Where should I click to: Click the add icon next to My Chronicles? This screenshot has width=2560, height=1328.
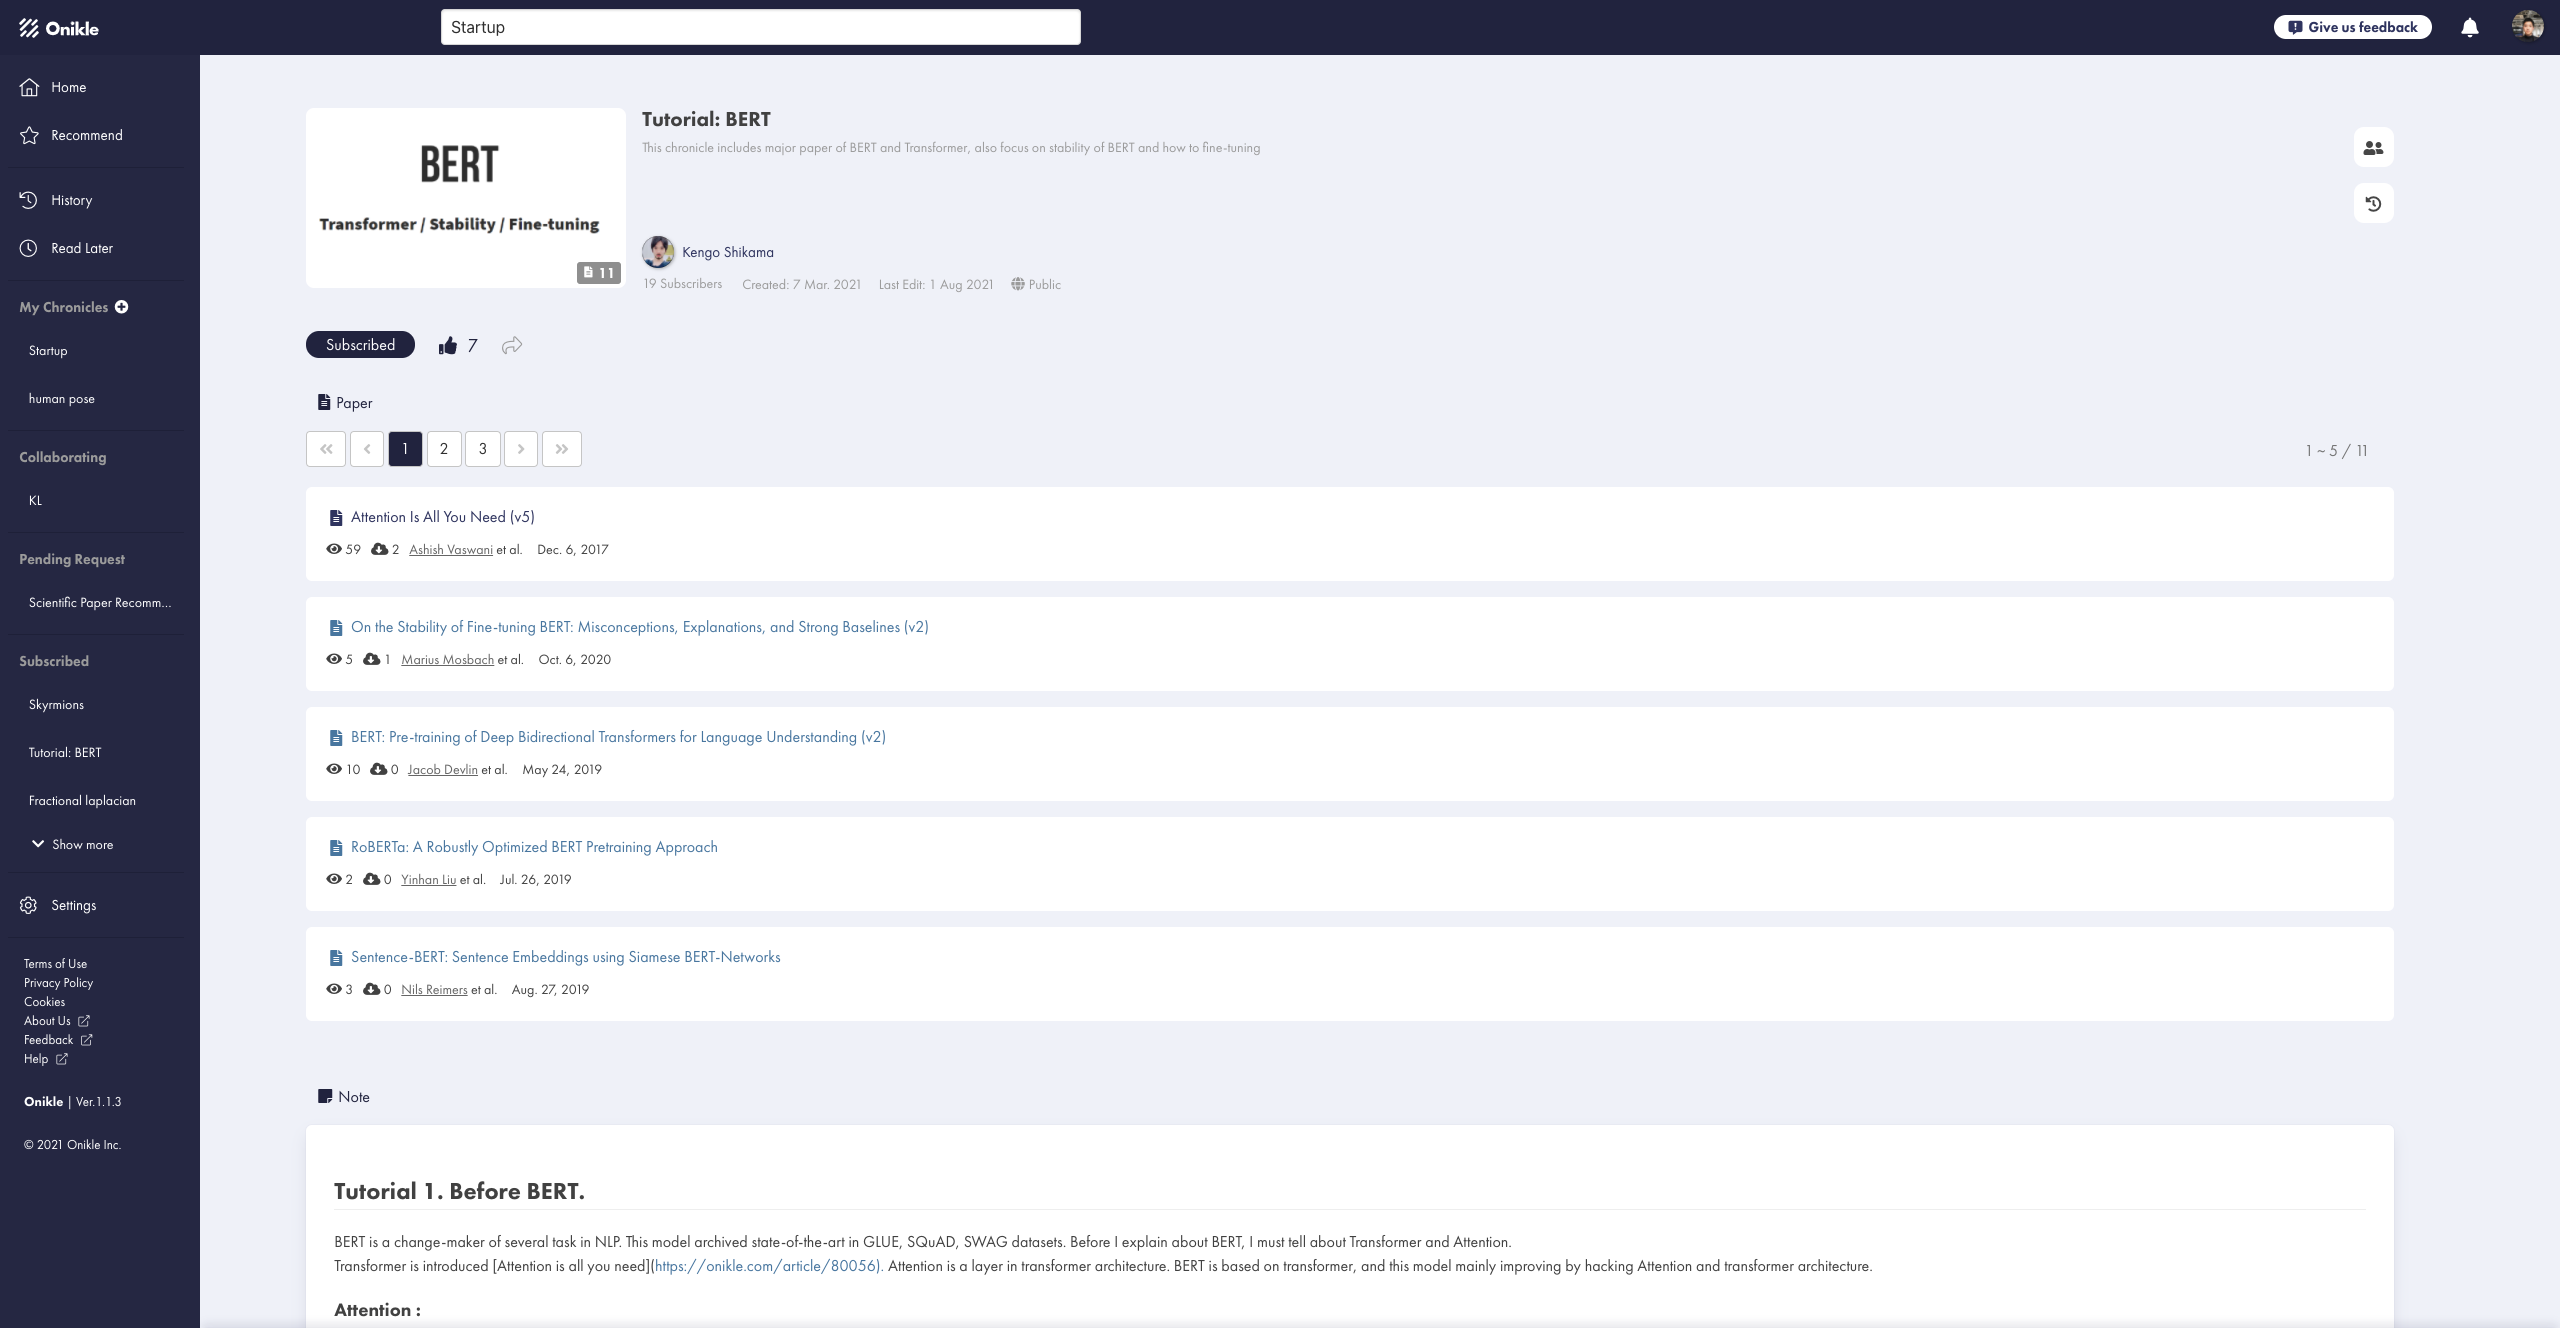(122, 307)
